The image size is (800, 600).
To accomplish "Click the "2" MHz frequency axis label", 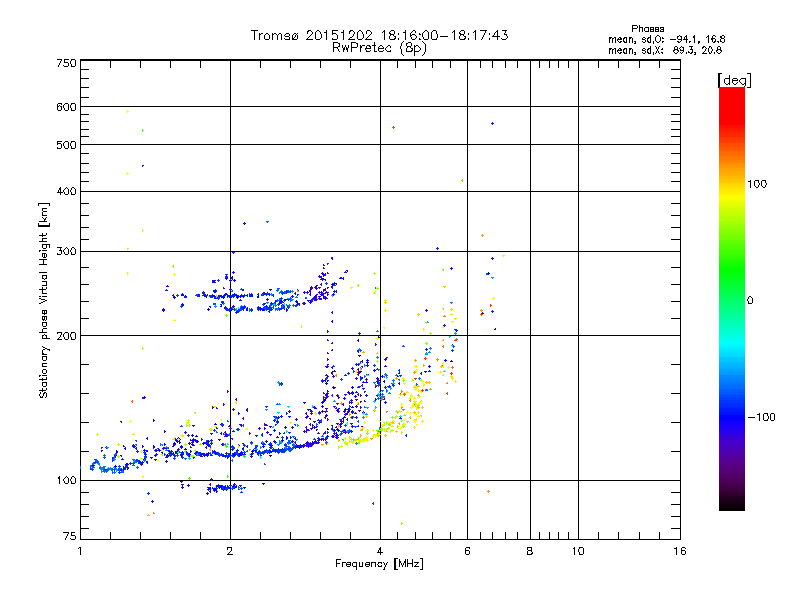I will coord(230,551).
